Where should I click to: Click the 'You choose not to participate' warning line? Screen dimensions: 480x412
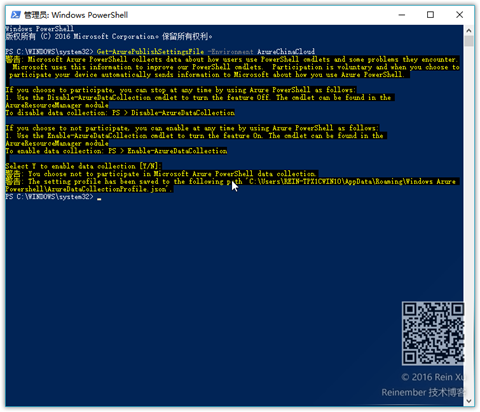pyautogui.click(x=161, y=174)
